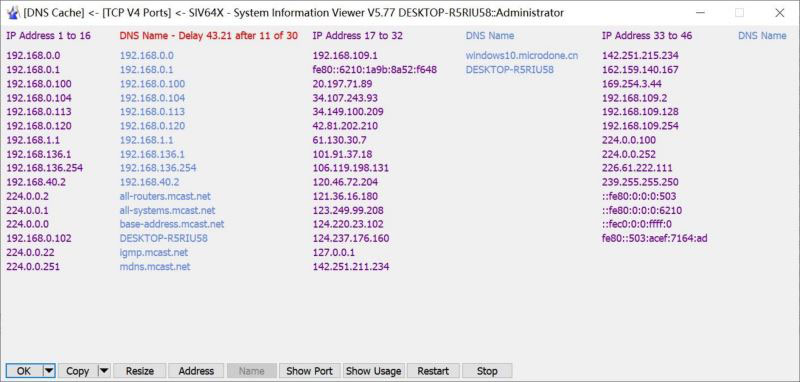
Task: Click the OK button
Action: pyautogui.click(x=24, y=371)
